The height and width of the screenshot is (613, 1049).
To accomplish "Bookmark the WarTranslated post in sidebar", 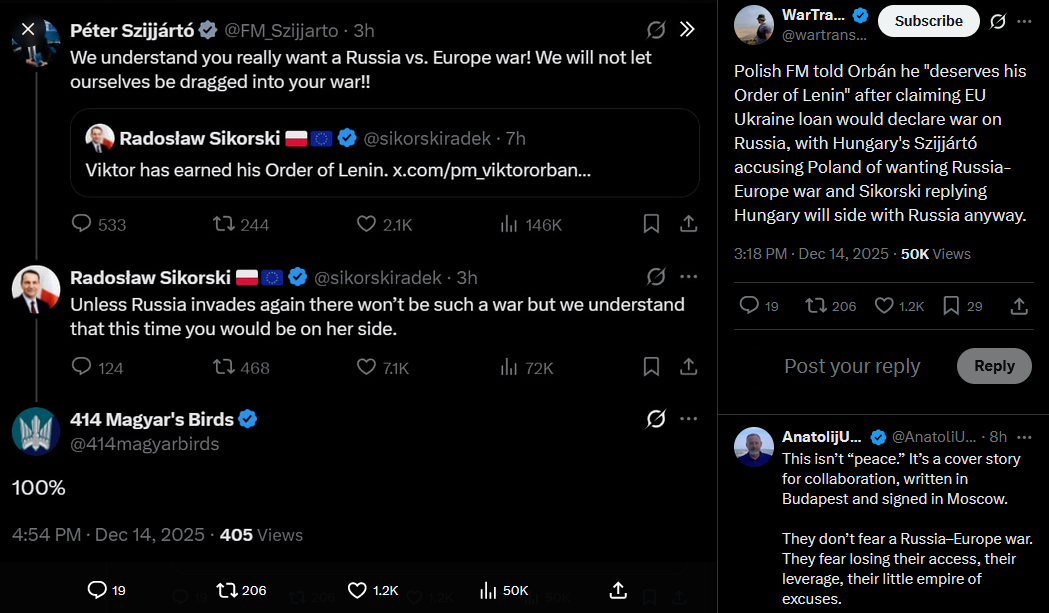I will point(952,306).
